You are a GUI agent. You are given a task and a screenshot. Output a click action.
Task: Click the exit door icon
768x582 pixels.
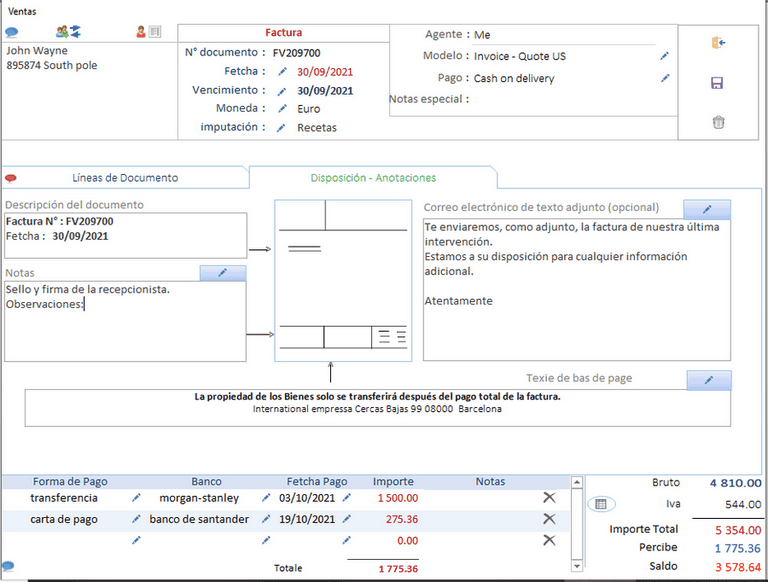pos(718,43)
